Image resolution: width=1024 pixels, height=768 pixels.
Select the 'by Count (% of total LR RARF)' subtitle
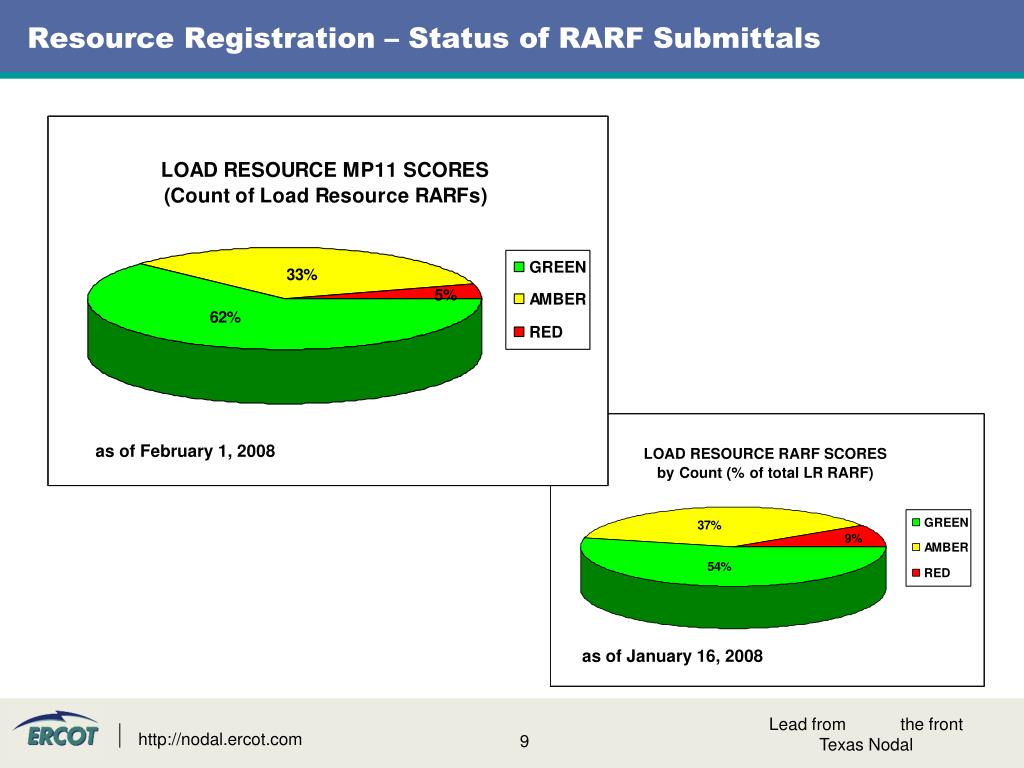pyautogui.click(x=765, y=473)
